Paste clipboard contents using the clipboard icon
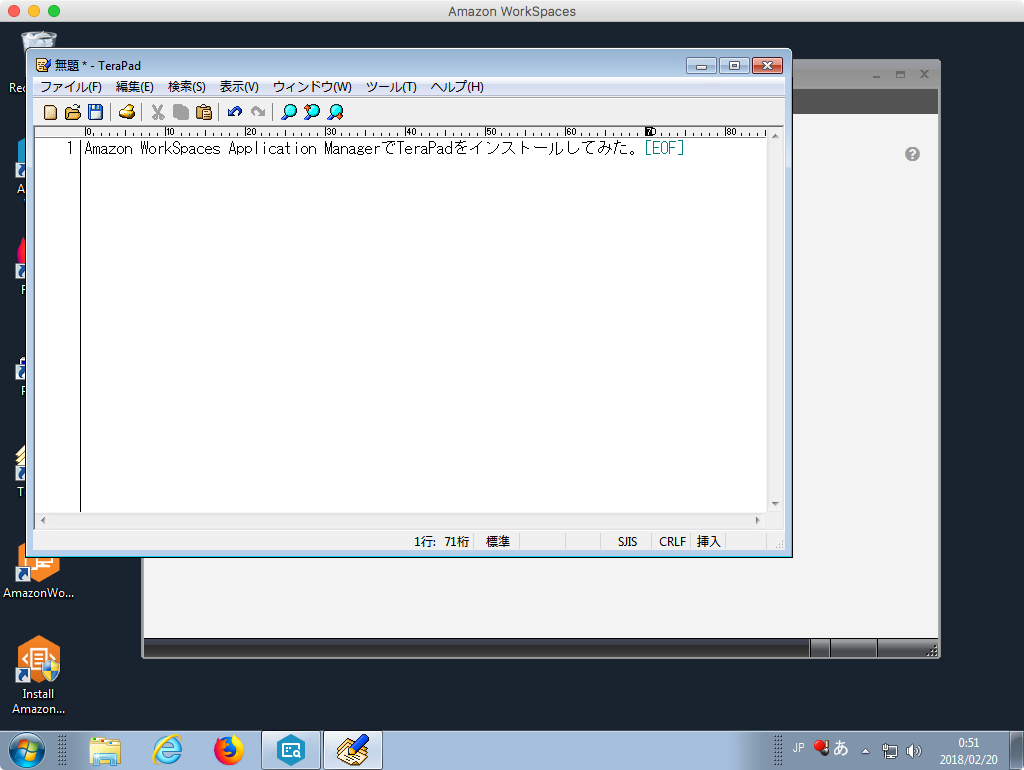The width and height of the screenshot is (1024, 770). (x=204, y=112)
